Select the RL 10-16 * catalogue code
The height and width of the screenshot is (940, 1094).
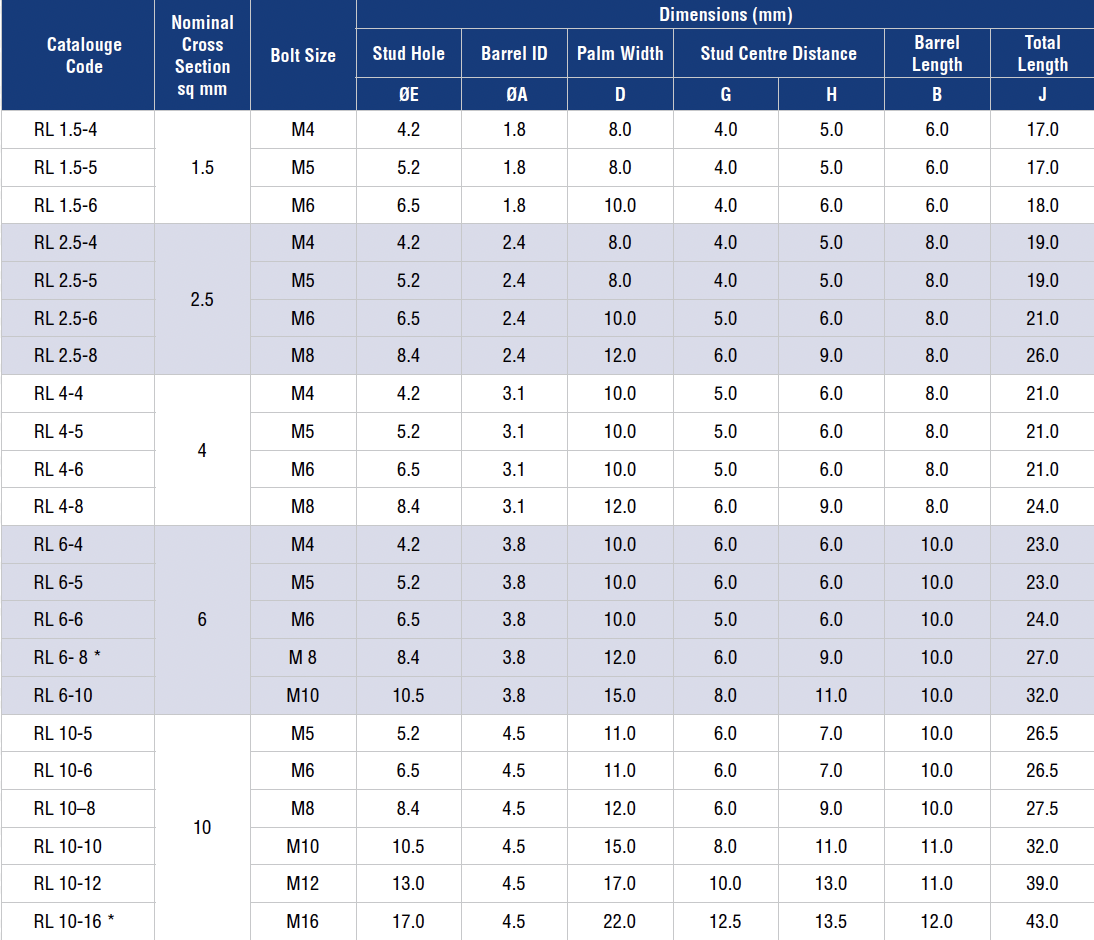click(74, 921)
